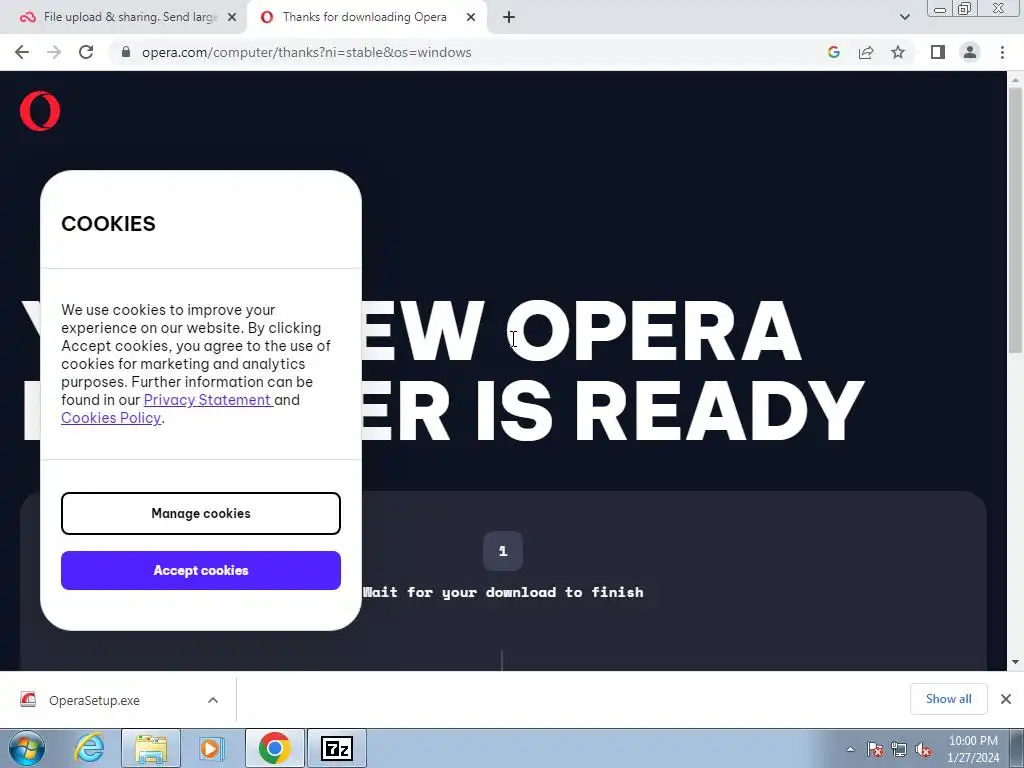Click the Opera logo on the page
The height and width of the screenshot is (768, 1024).
click(40, 110)
